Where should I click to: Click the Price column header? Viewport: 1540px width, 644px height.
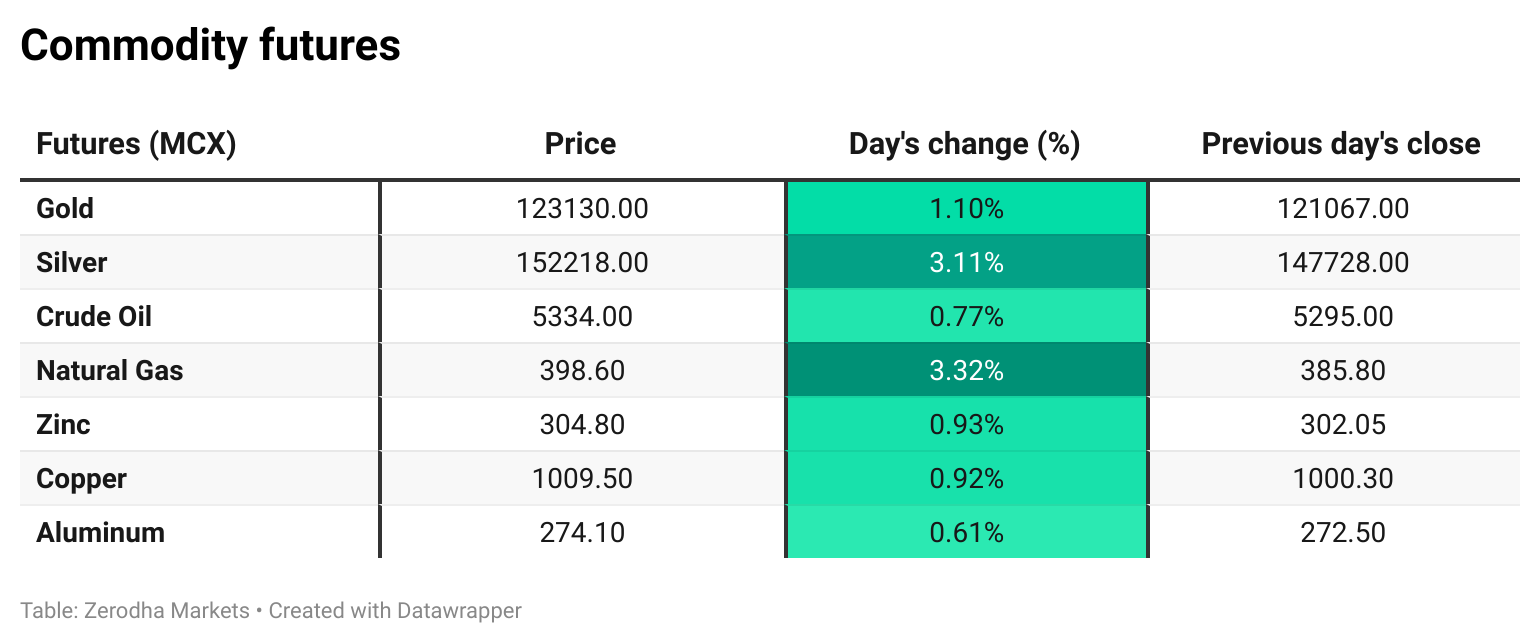coord(580,144)
